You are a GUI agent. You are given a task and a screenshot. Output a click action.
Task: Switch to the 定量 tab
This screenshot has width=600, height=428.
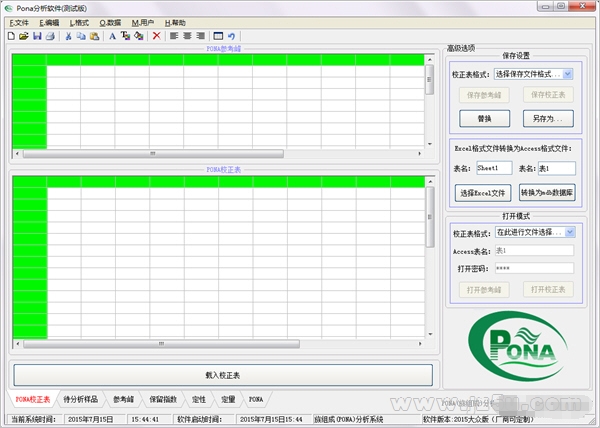tap(228, 400)
